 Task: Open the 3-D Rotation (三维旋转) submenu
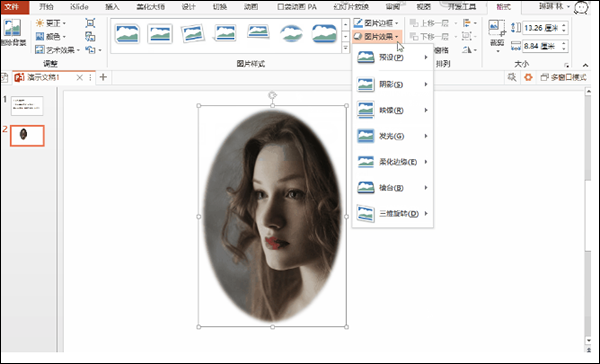393,214
